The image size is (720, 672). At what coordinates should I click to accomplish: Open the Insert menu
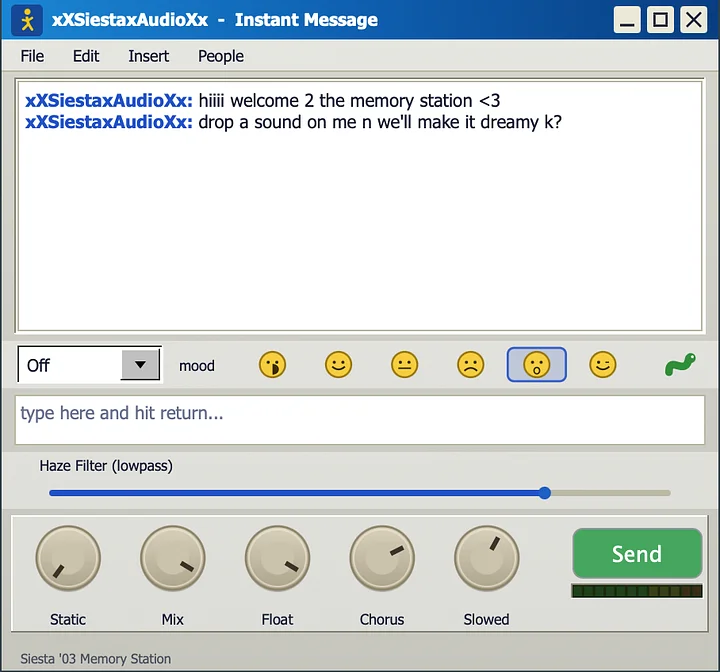click(148, 56)
